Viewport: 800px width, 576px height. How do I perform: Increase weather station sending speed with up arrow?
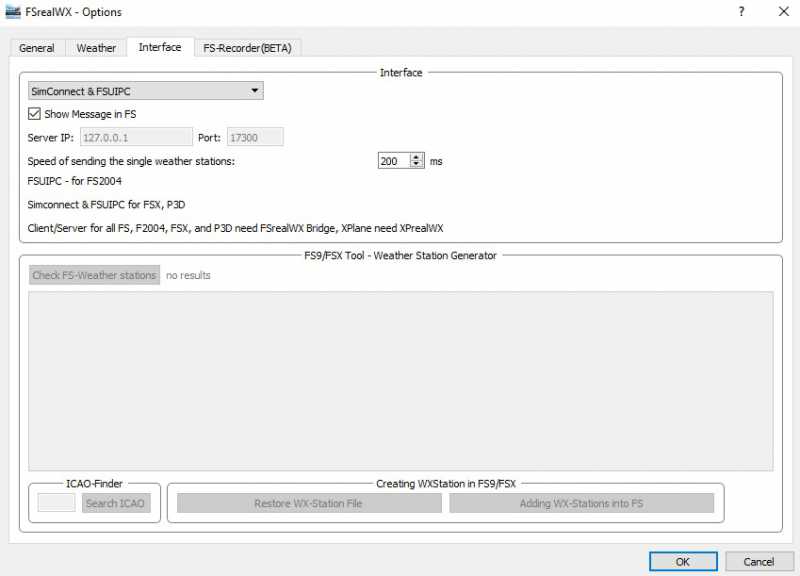coord(417,157)
